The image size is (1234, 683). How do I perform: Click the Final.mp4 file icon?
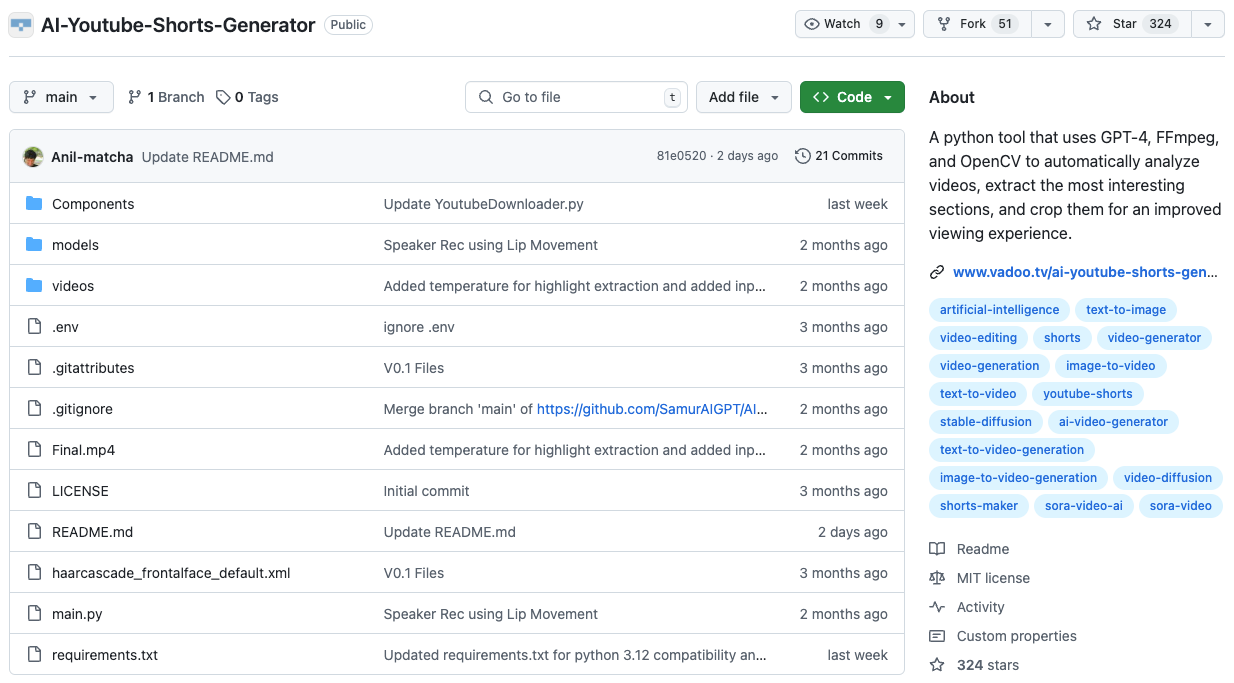(34, 449)
